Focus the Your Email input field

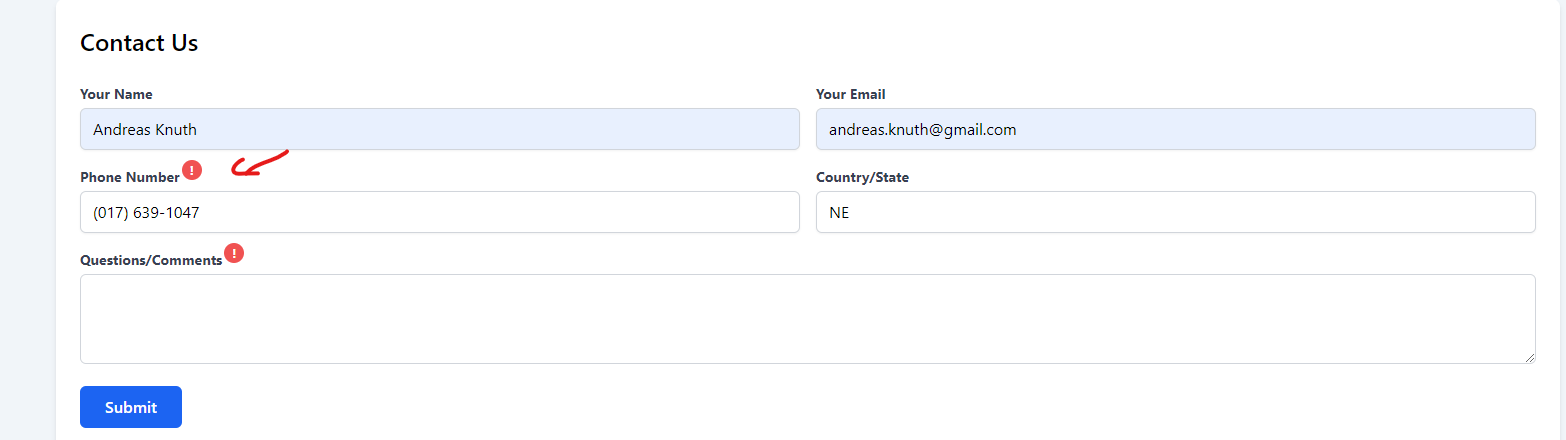point(1175,129)
